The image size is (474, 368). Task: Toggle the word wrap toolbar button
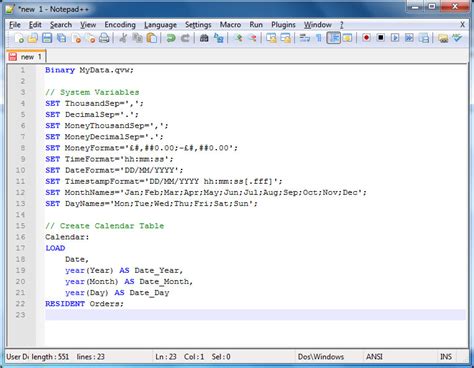click(x=304, y=38)
